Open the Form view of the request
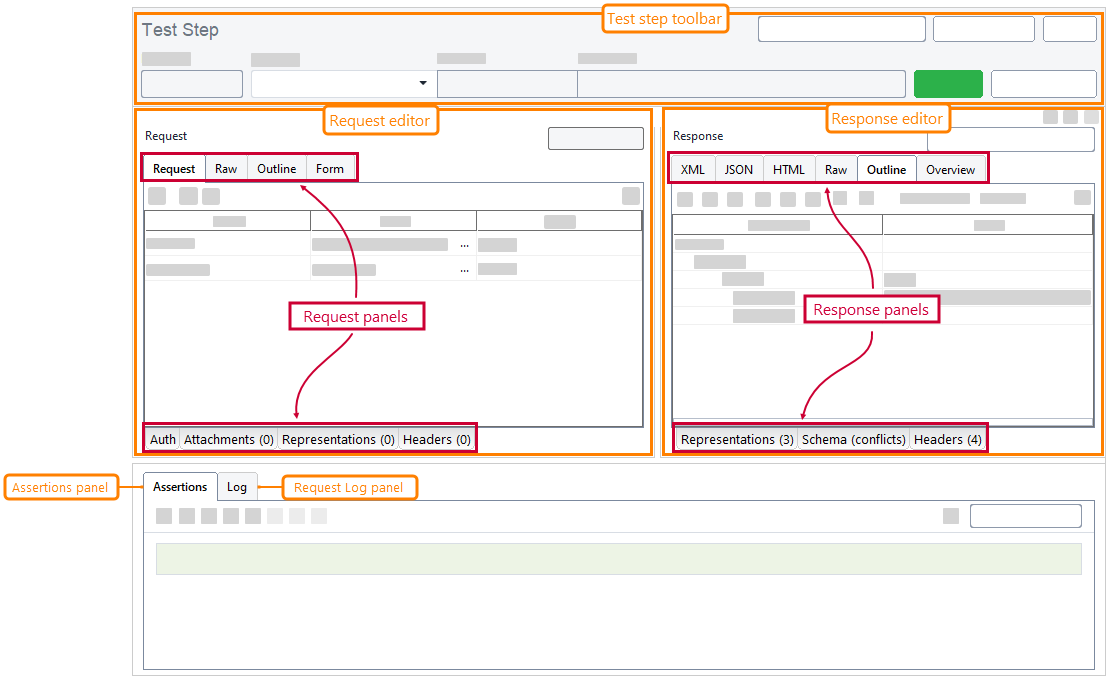This screenshot has height=676, width=1106. pos(329,167)
